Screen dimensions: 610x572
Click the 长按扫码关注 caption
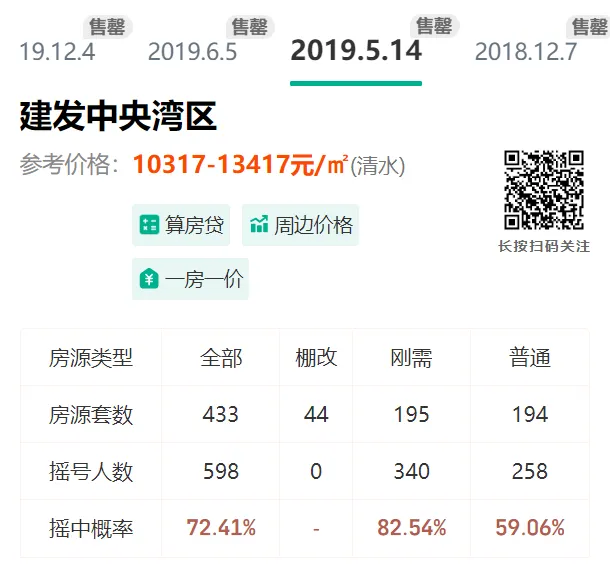544,246
